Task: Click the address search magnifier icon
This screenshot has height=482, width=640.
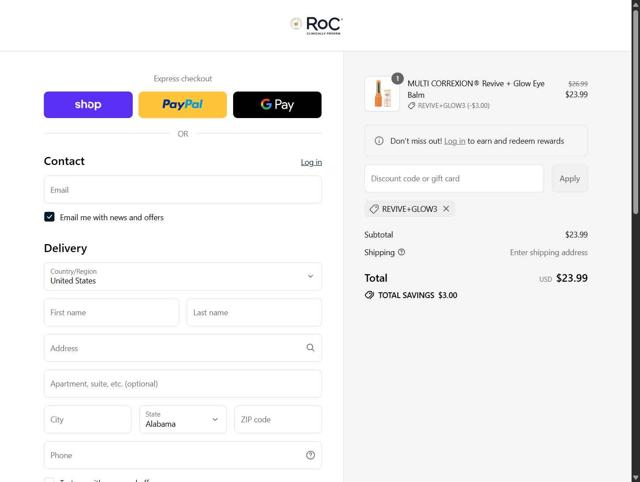Action: click(x=310, y=348)
